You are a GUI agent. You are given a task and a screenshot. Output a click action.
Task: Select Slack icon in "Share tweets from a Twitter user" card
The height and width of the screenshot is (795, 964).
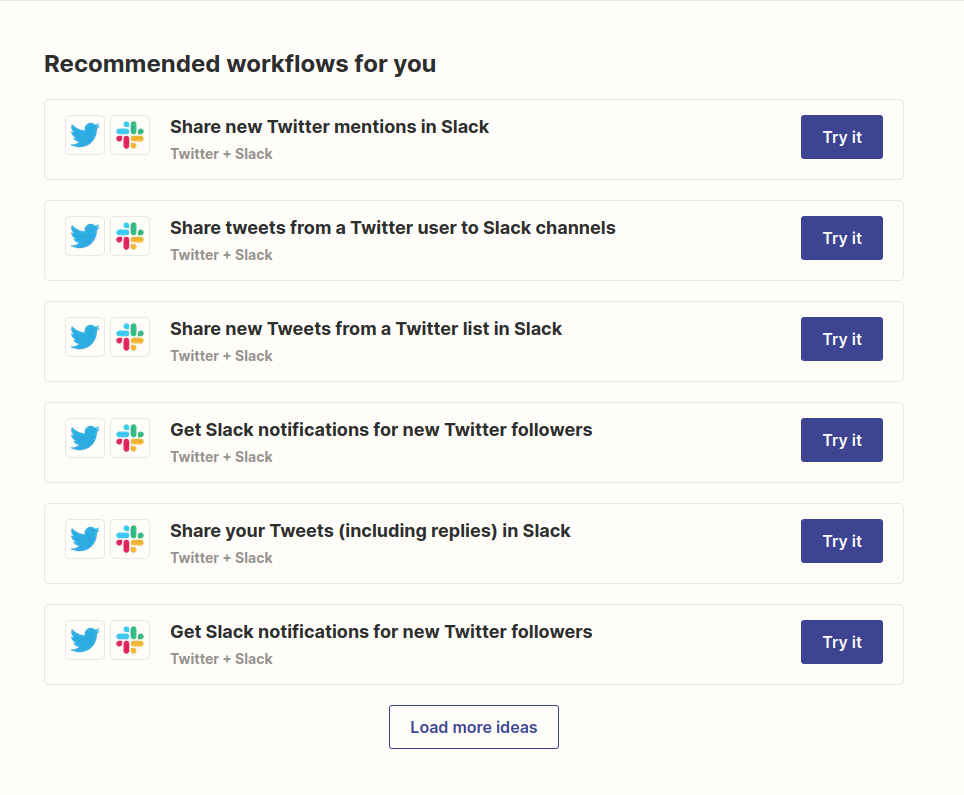pyautogui.click(x=130, y=236)
